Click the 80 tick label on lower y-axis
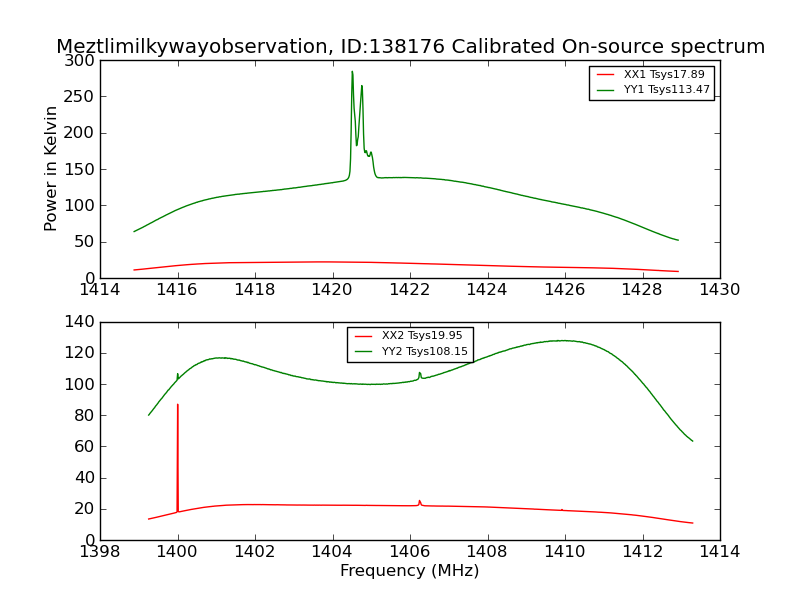This screenshot has width=800, height=600. point(84,415)
